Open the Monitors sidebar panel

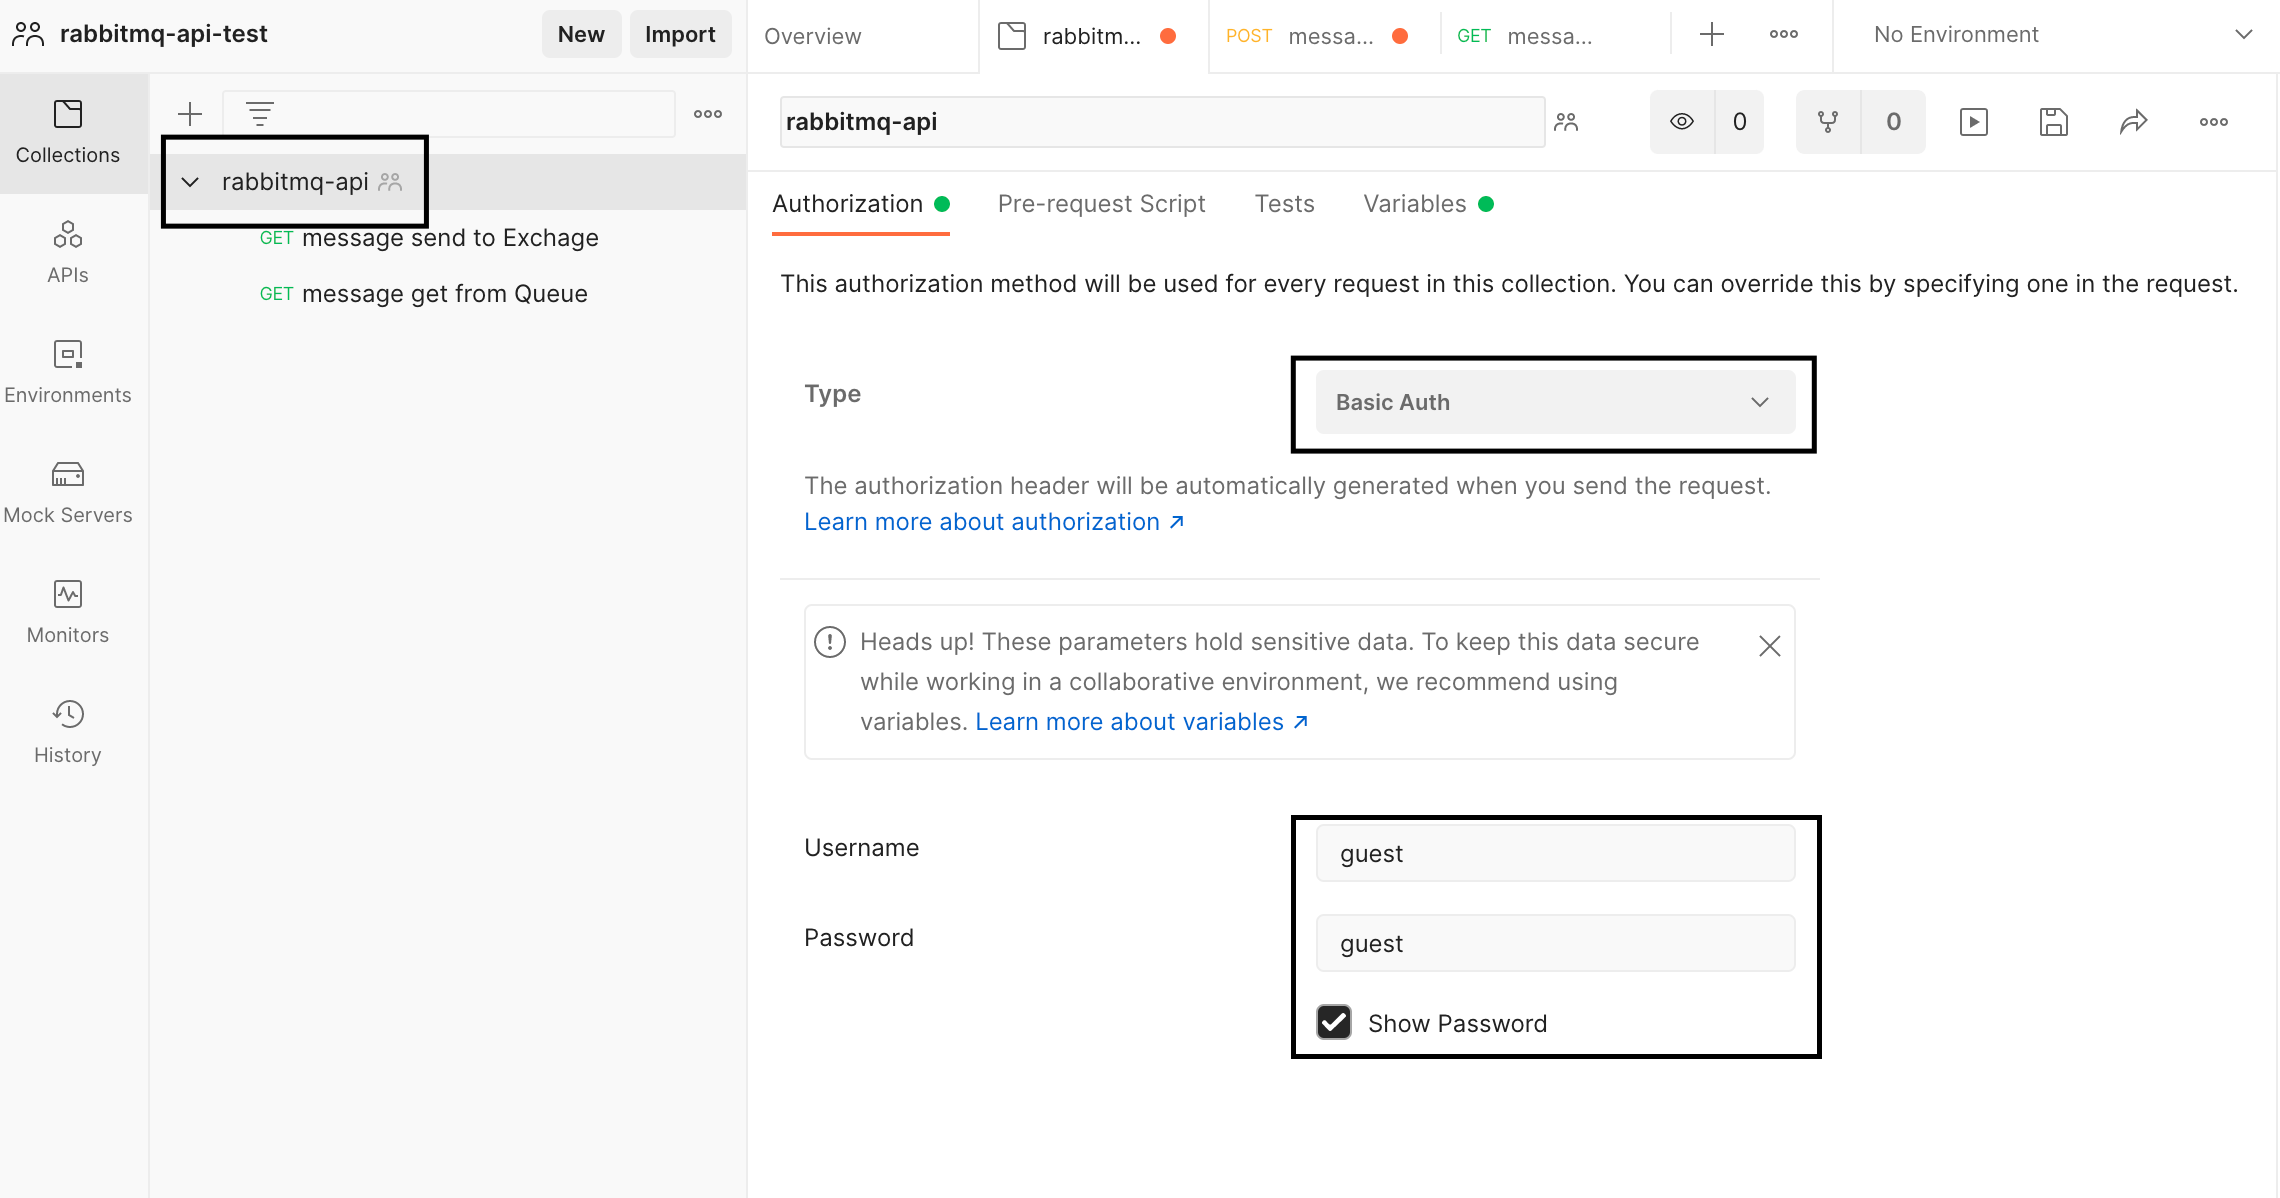point(67,612)
